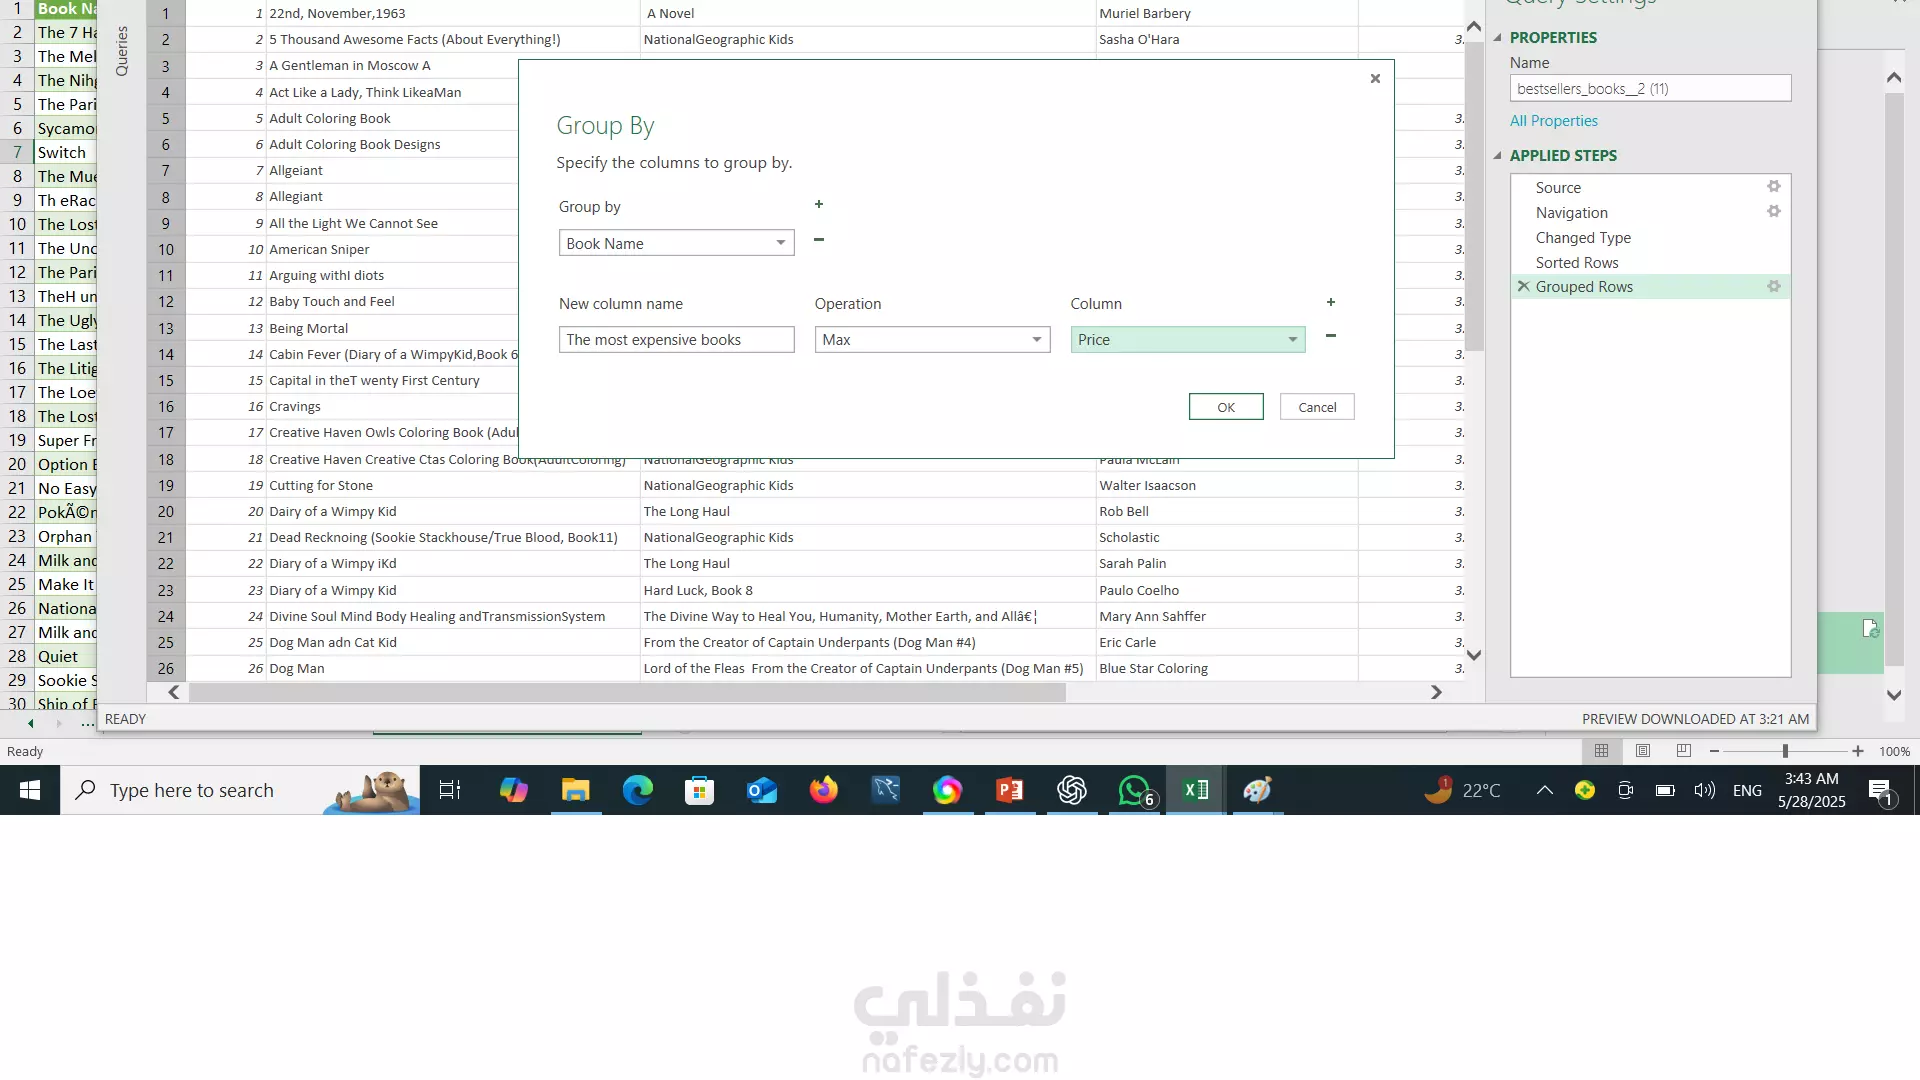1920x1080 pixels.
Task: Open PowerPoint from taskbar
Action: [1009, 790]
